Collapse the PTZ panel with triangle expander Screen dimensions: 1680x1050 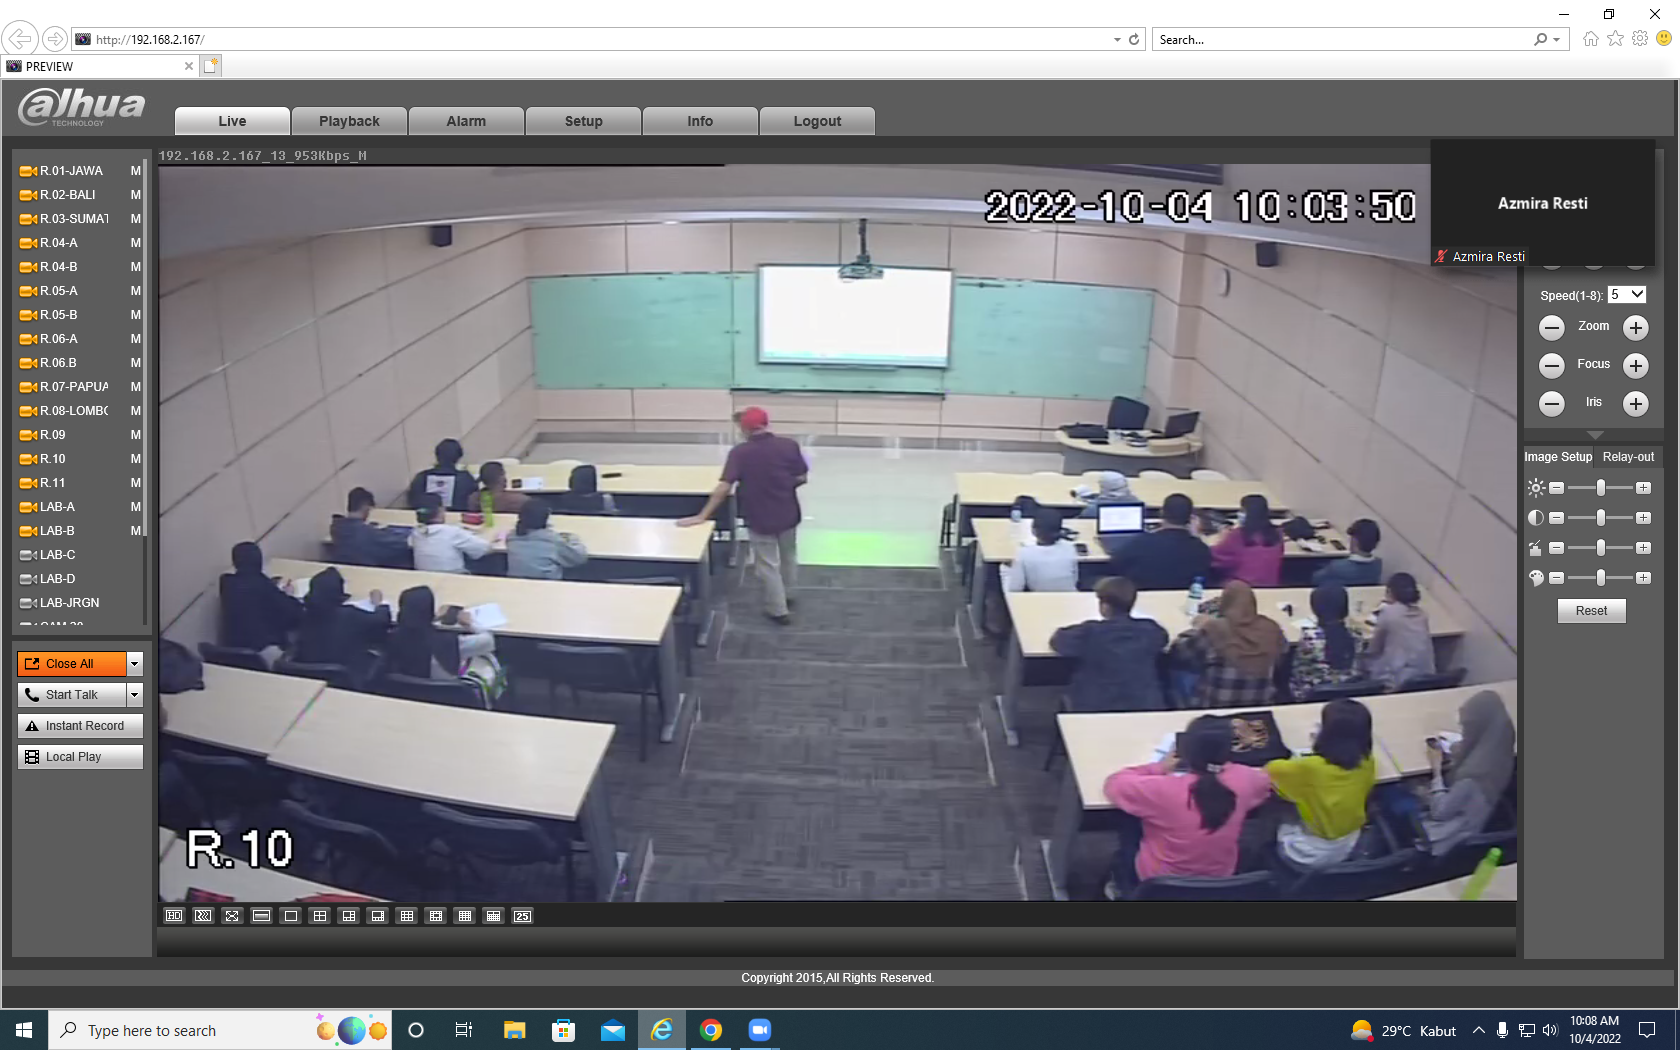[1595, 435]
